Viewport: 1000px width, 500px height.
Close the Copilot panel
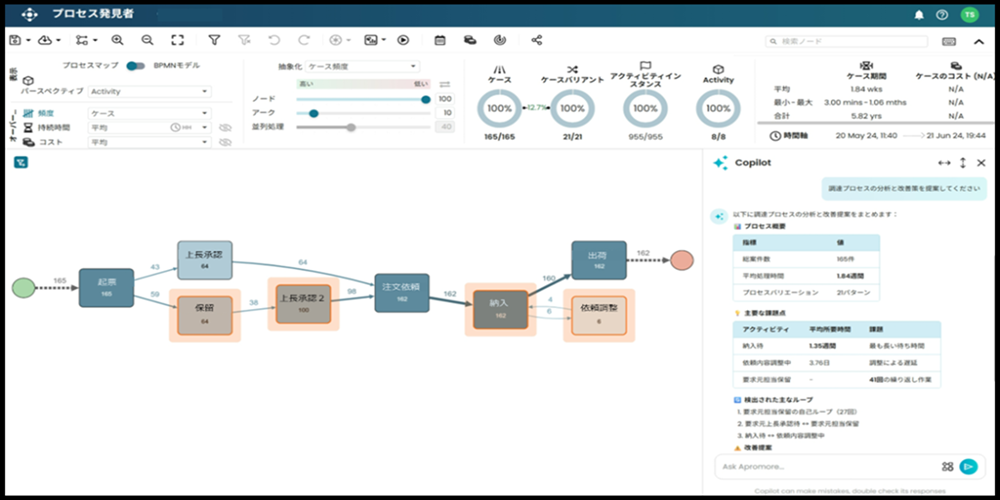(x=981, y=163)
